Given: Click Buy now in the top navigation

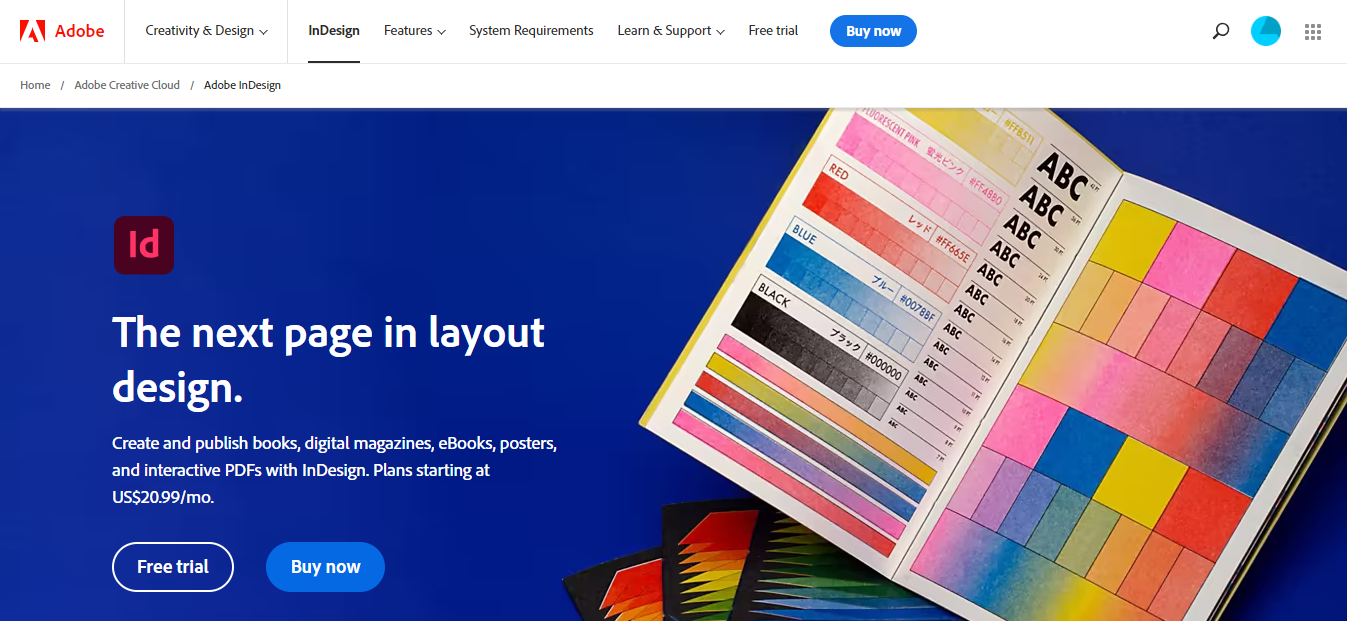Looking at the screenshot, I should click(873, 31).
